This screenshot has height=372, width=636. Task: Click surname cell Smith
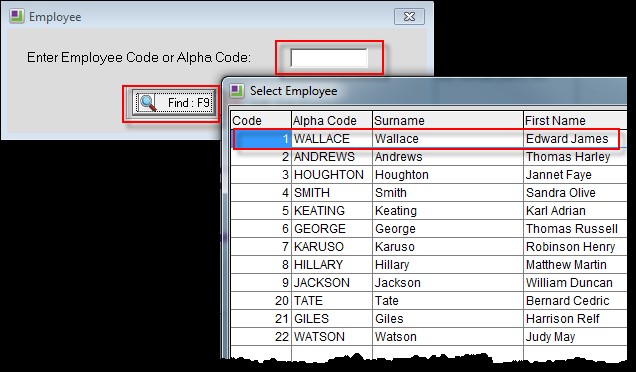pos(448,193)
